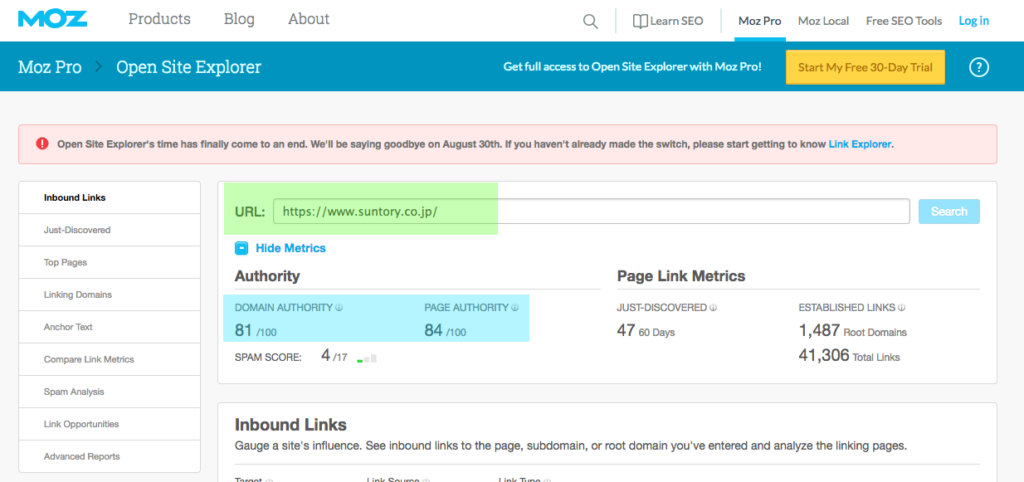Image resolution: width=1024 pixels, height=482 pixels.
Task: Click Page Authority info icon
Action: pos(515,308)
